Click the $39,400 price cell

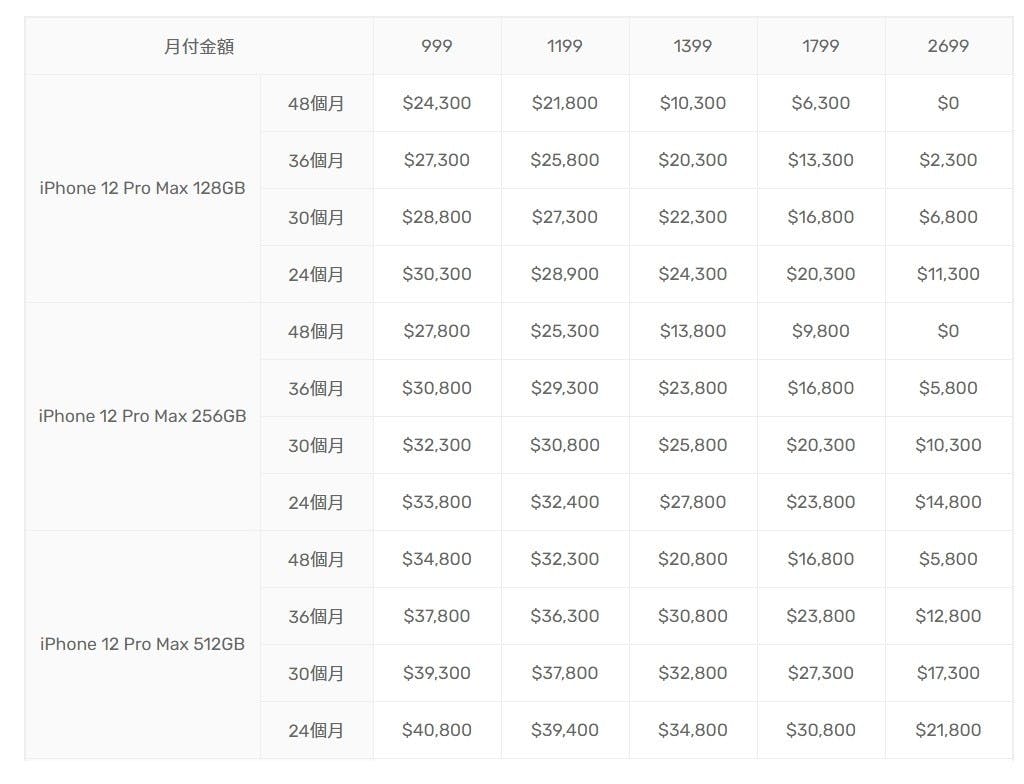[x=565, y=730]
